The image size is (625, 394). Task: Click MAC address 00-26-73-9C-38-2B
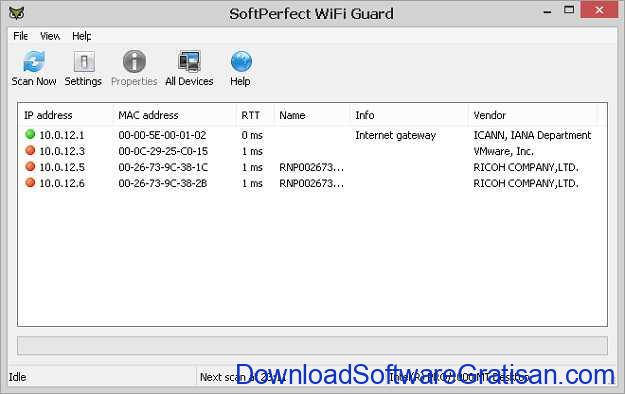[x=163, y=183]
